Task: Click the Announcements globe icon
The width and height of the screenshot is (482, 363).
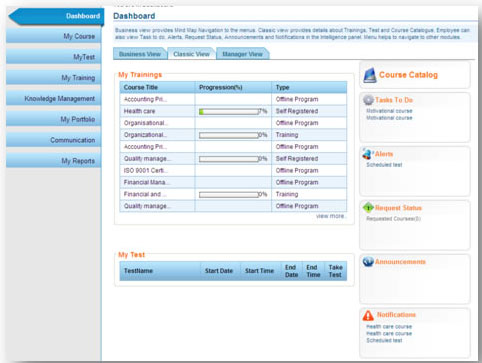Action: [368, 262]
